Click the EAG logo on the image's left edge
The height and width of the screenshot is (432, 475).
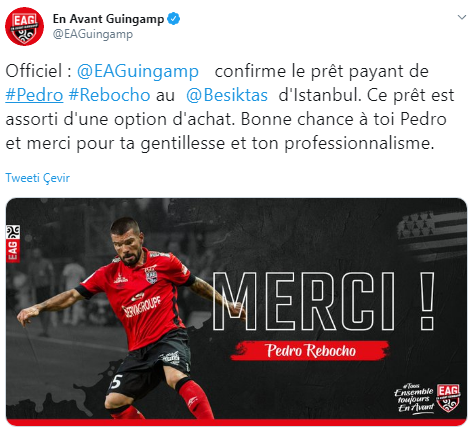[13, 244]
